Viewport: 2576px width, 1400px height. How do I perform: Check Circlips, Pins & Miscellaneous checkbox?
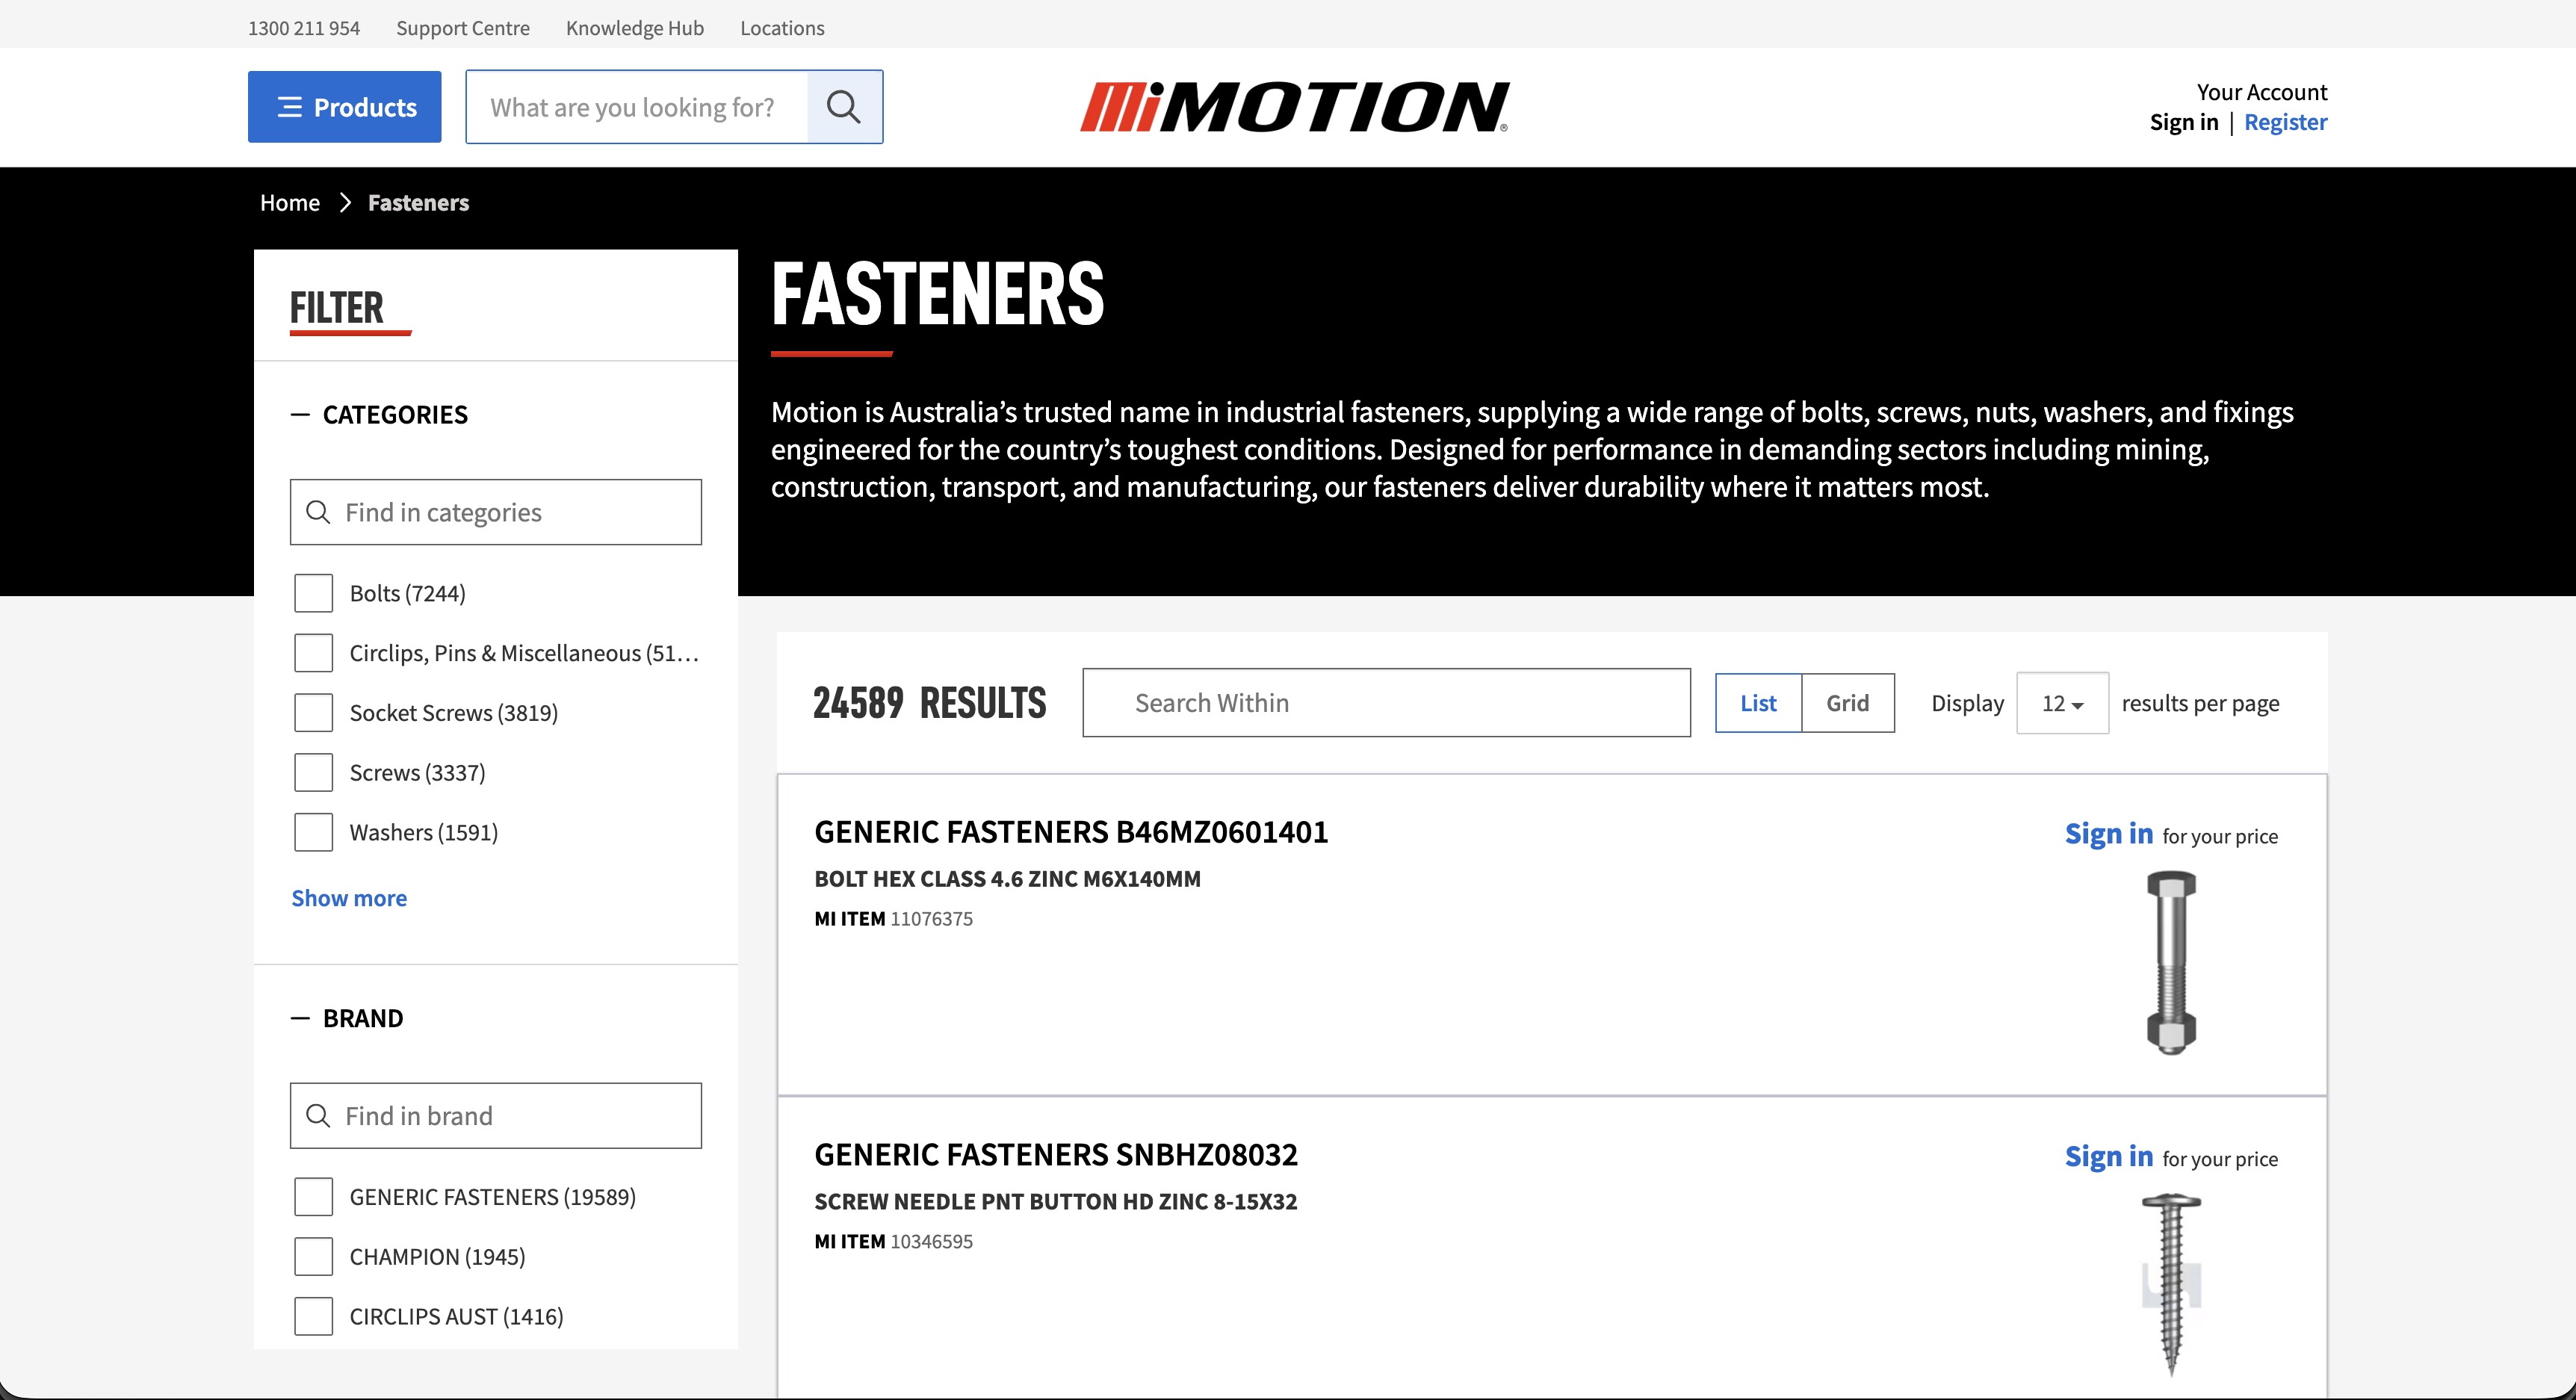[x=313, y=653]
